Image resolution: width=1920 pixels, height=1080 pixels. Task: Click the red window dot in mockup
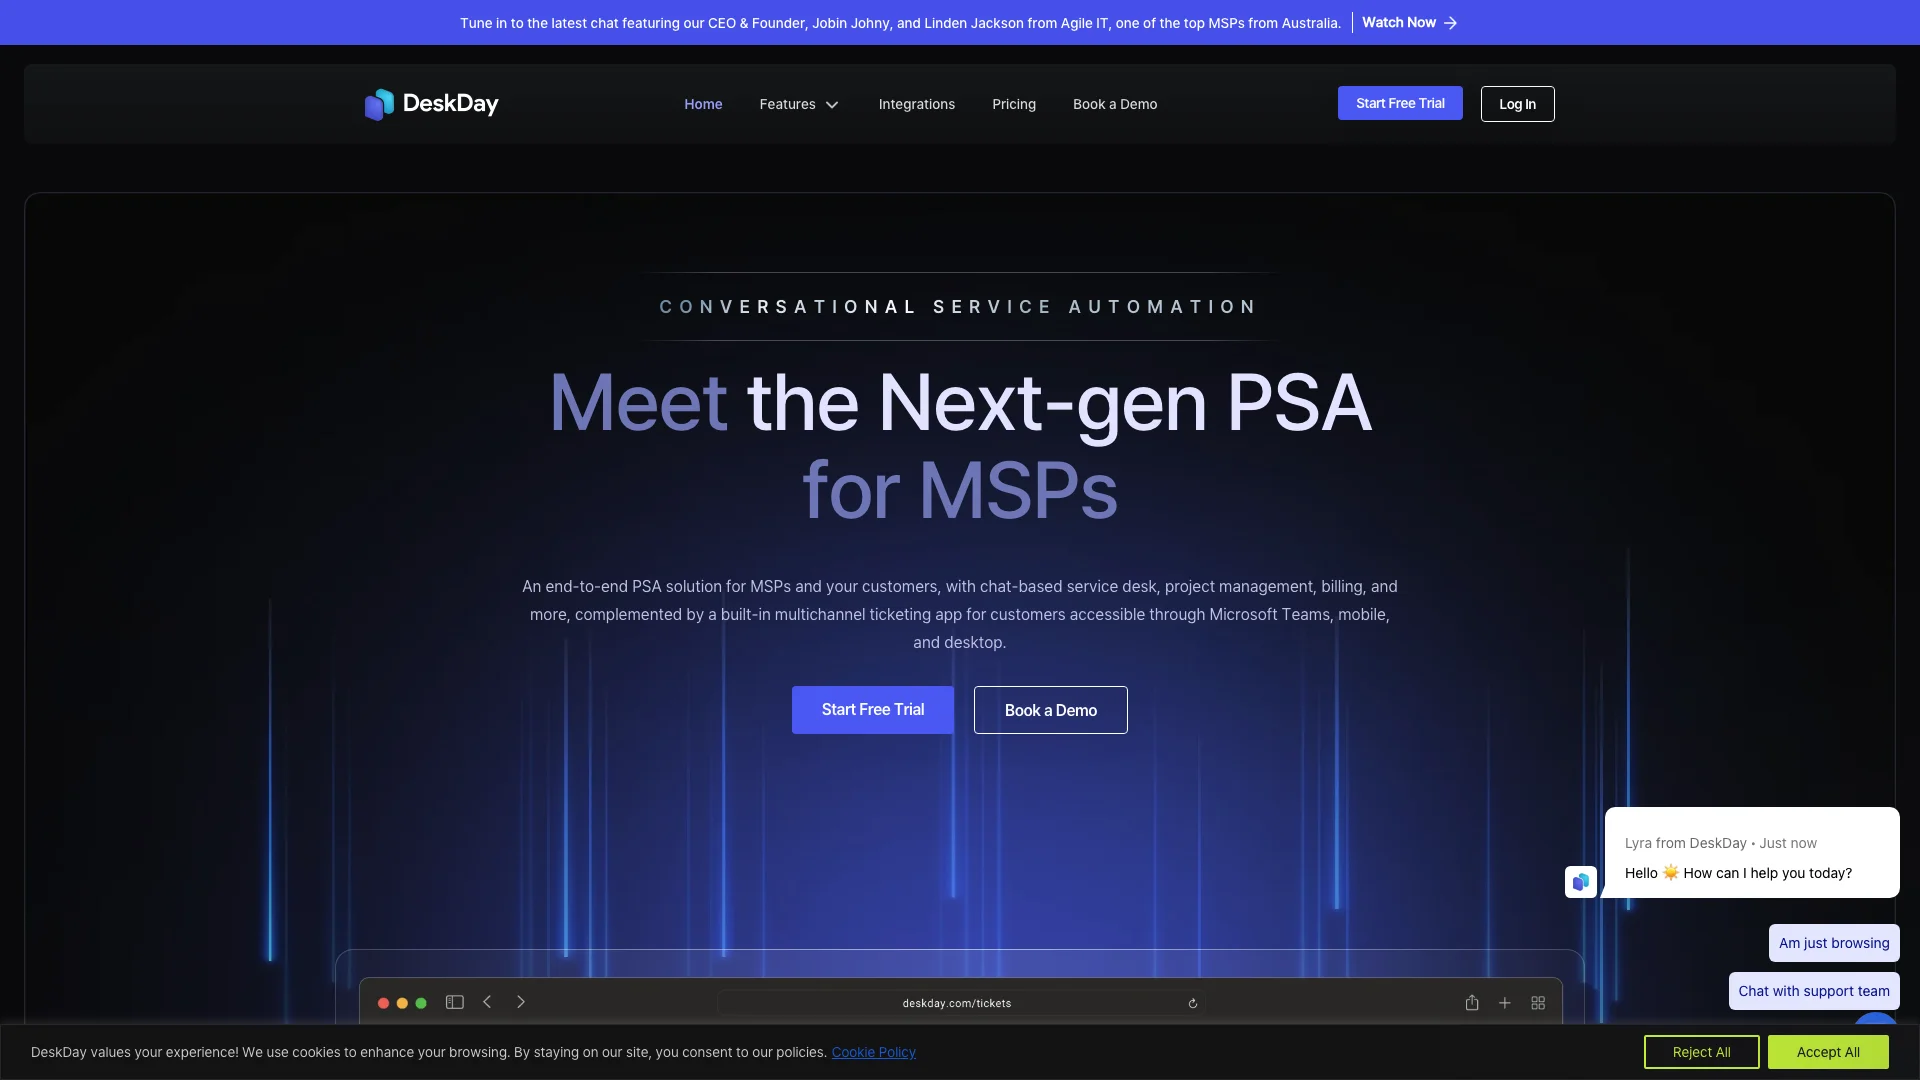383,1003
